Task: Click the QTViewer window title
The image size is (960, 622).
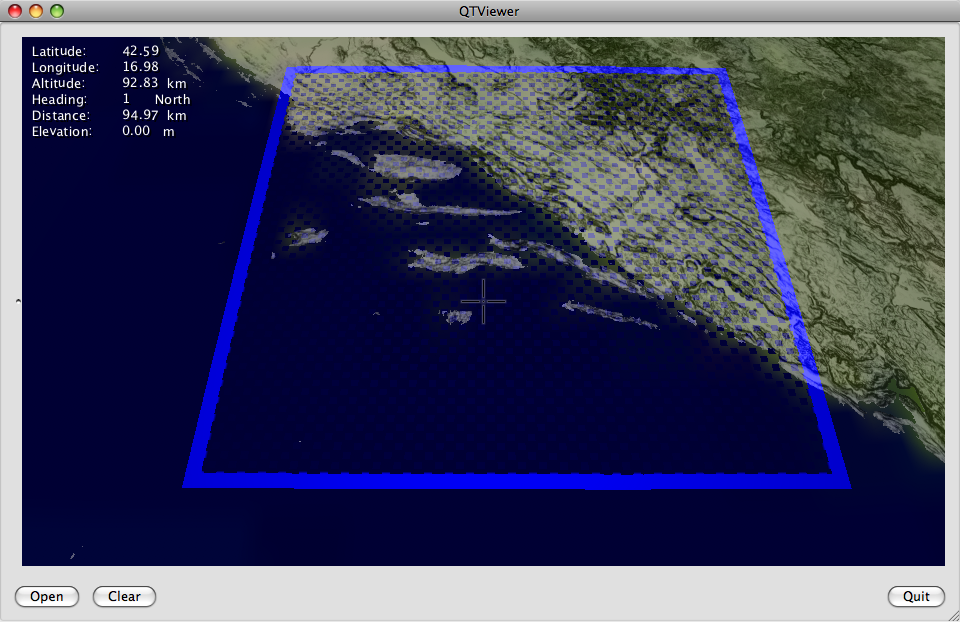Action: (x=489, y=11)
